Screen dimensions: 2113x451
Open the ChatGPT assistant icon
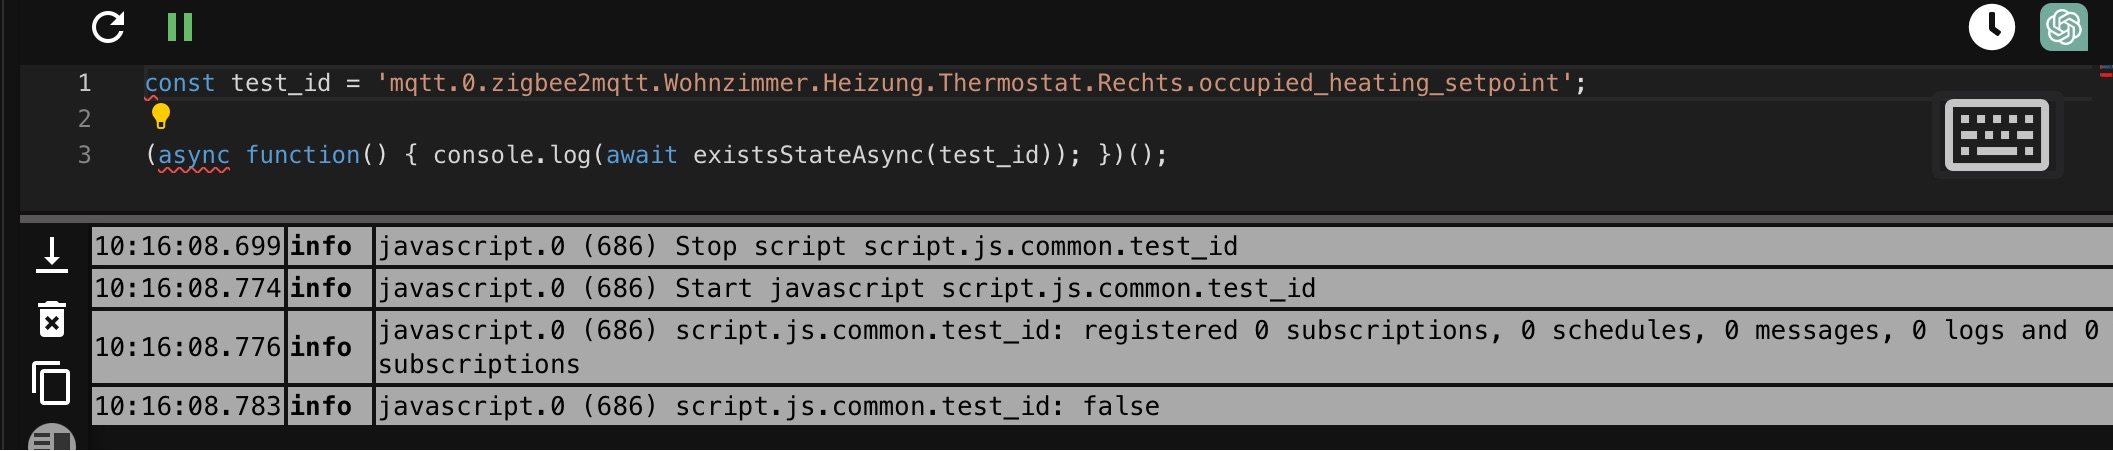(x=2063, y=27)
